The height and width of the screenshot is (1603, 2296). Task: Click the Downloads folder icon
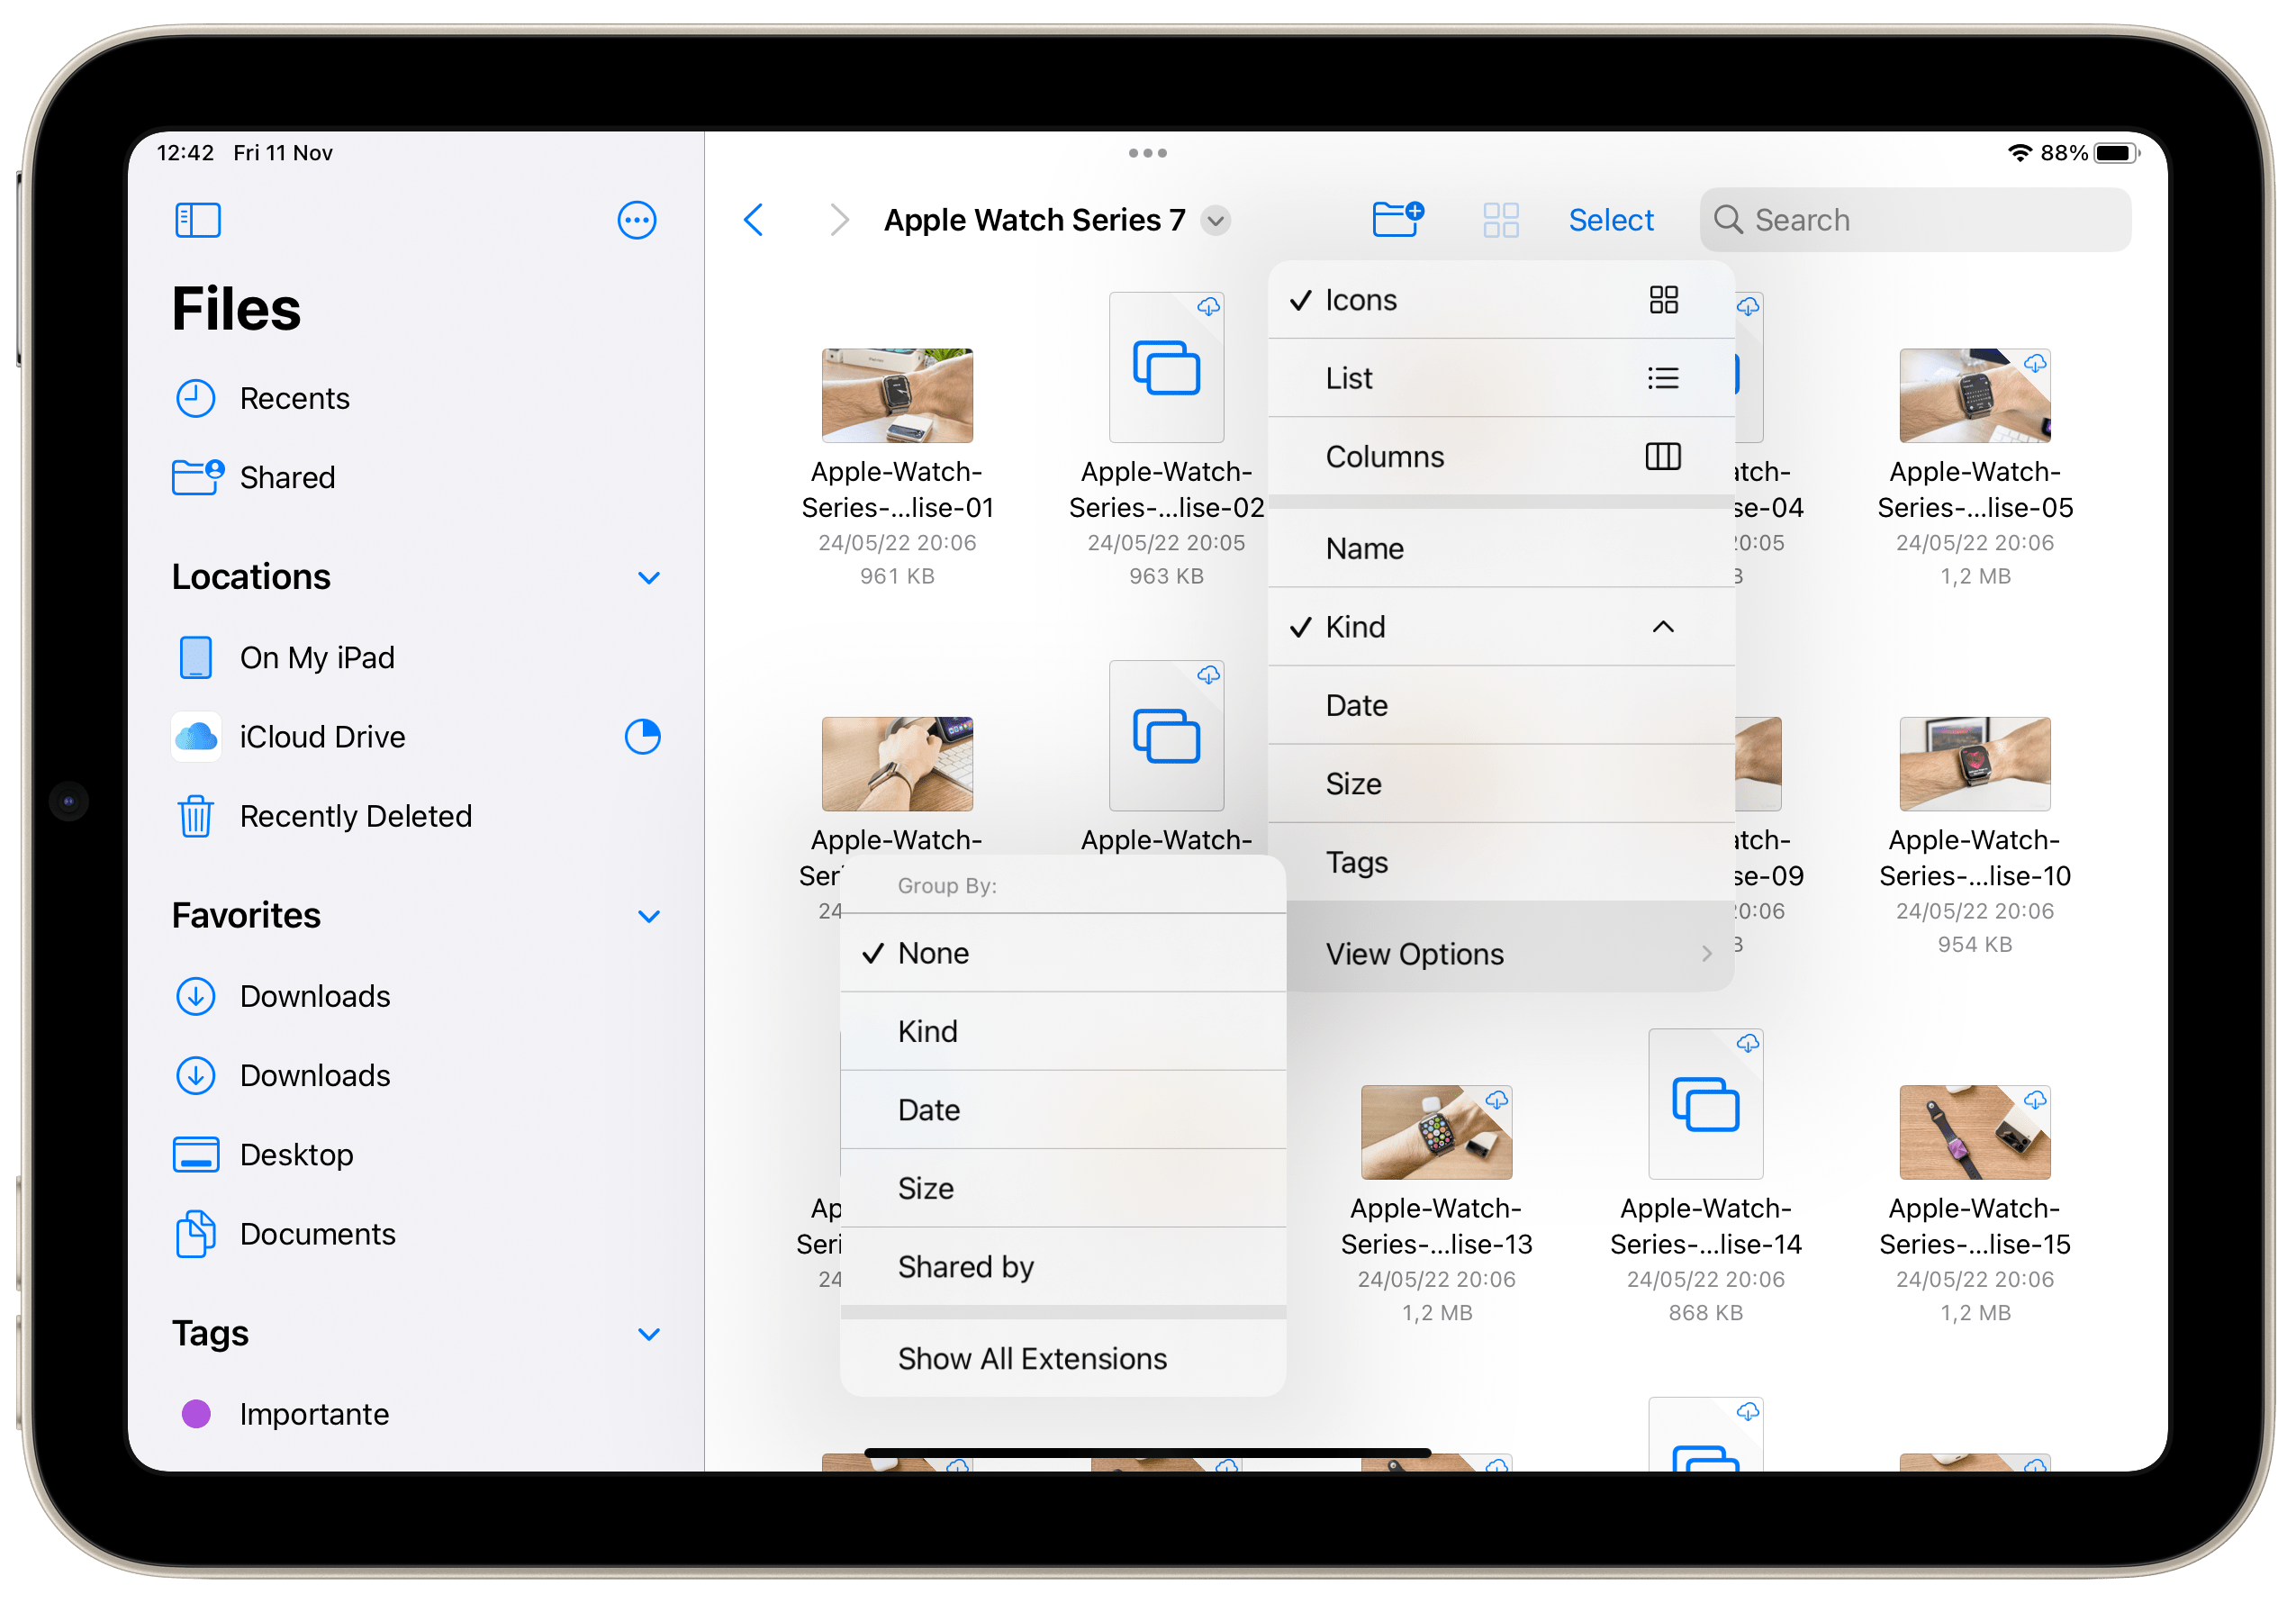tap(195, 998)
